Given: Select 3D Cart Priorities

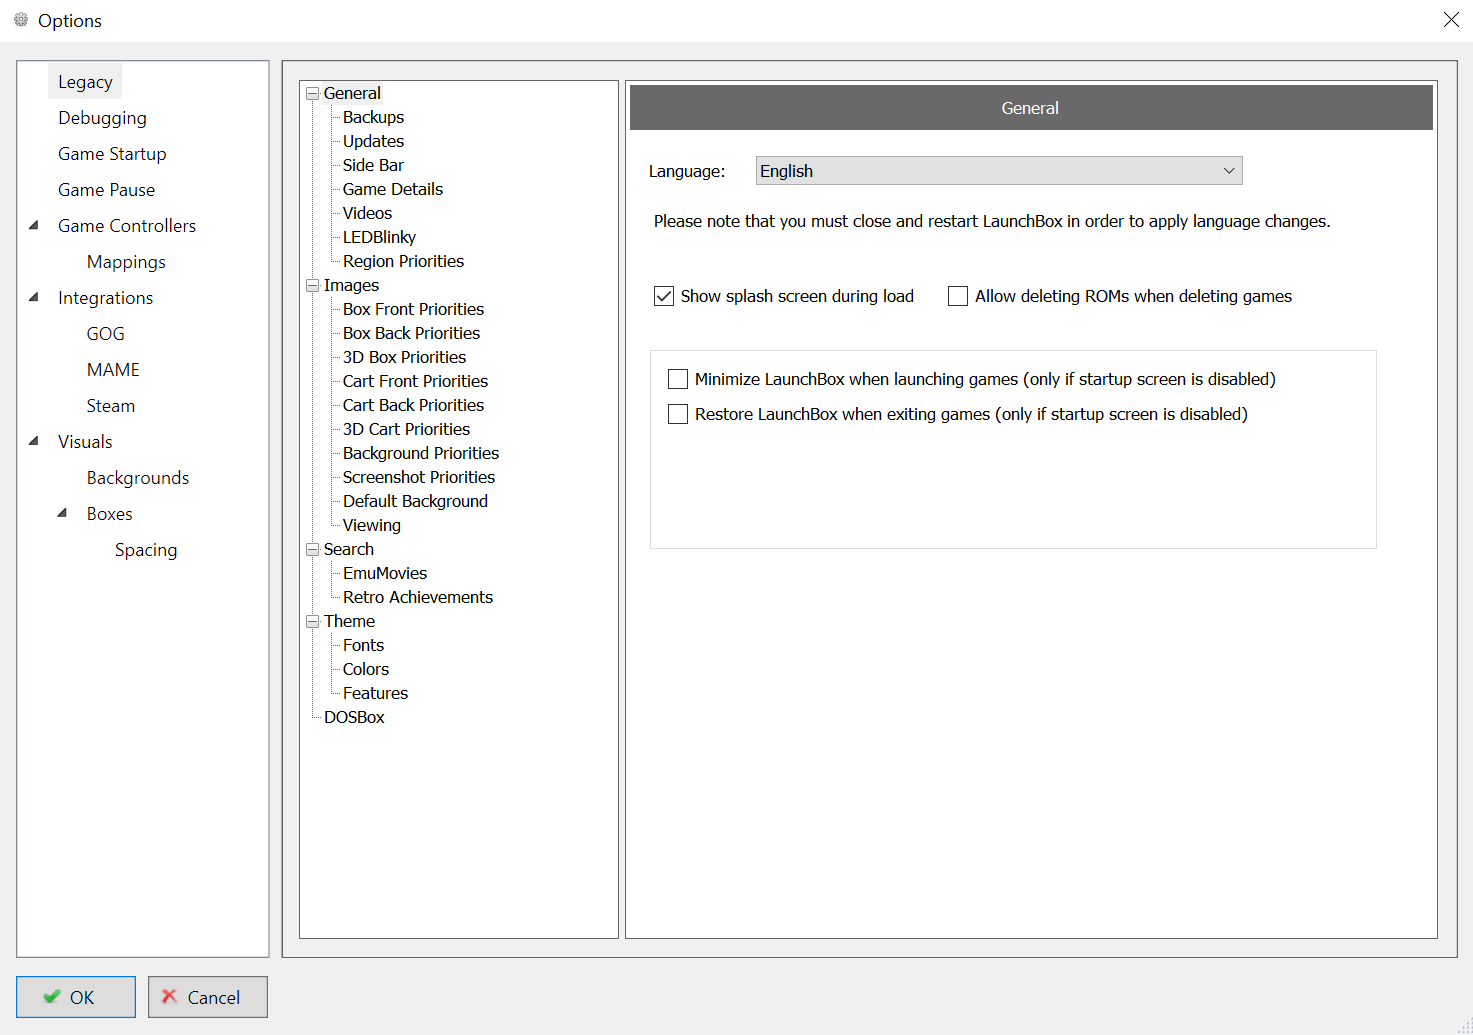Looking at the screenshot, I should 406,429.
